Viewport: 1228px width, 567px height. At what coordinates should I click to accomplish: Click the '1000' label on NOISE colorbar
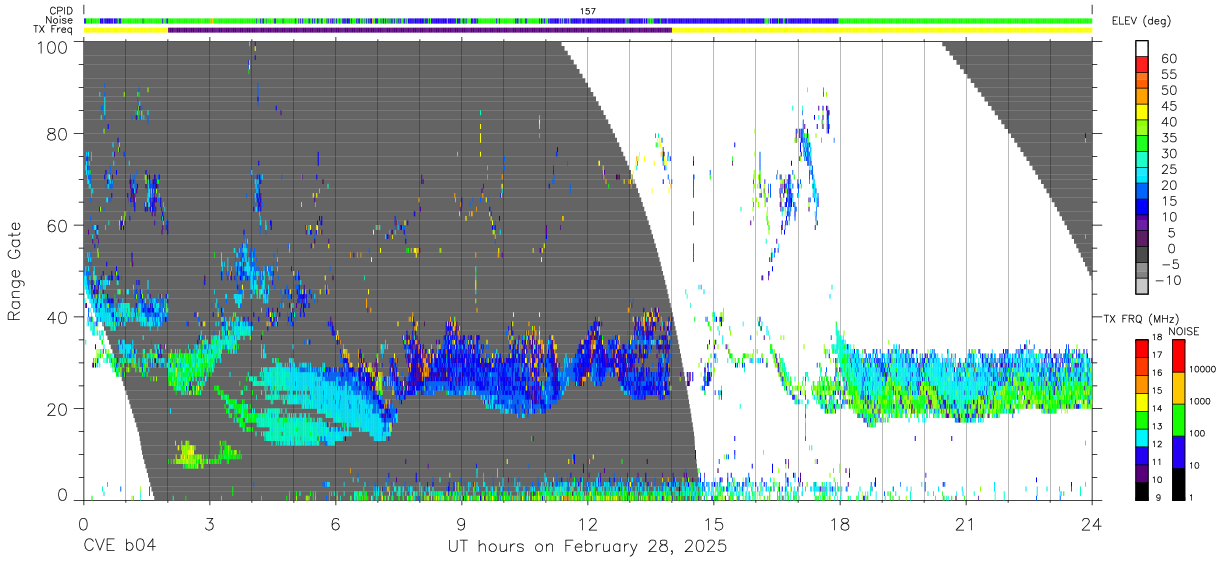[1200, 401]
